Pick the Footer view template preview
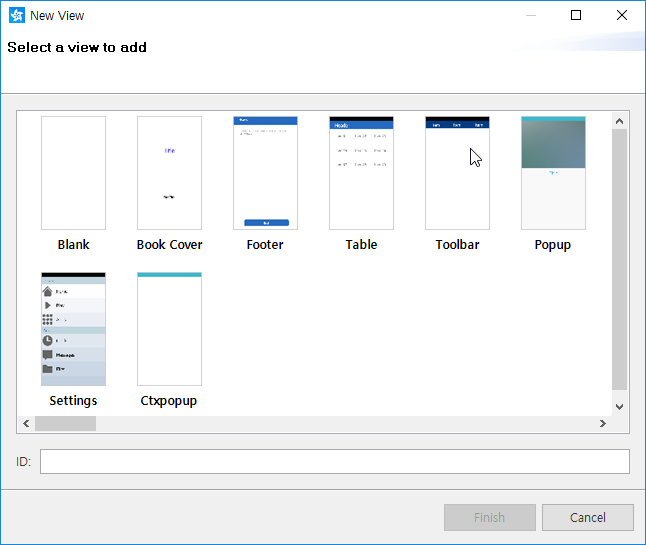The image size is (646, 545). (265, 173)
